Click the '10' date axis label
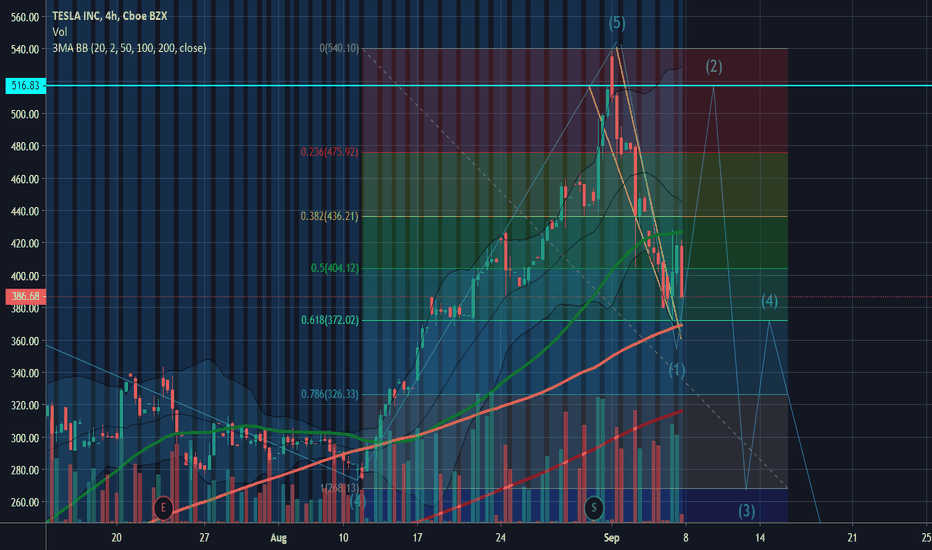 [x=344, y=538]
